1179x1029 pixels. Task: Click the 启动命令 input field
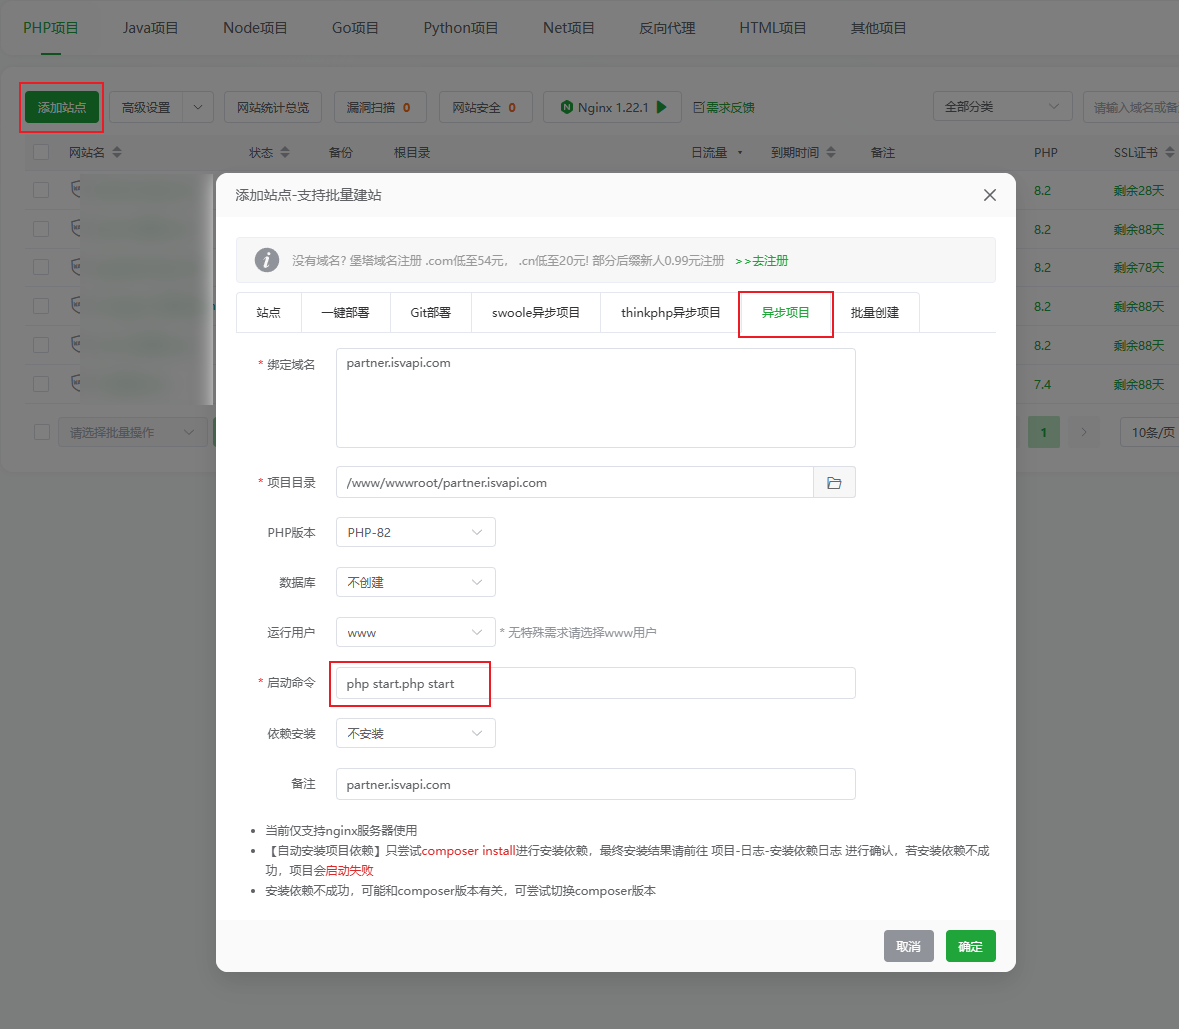(595, 684)
